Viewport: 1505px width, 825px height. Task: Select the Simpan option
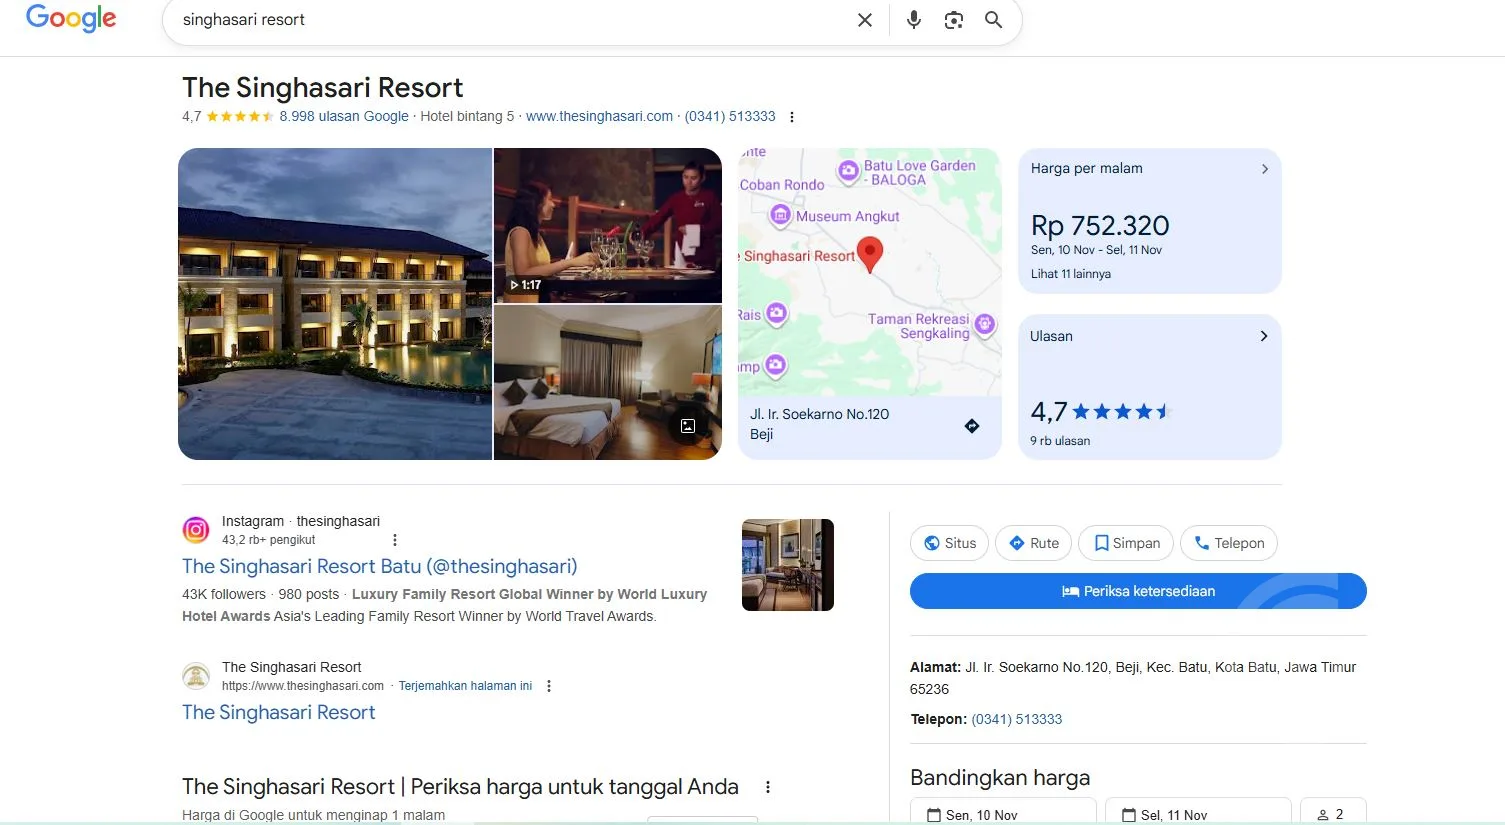[1125, 542]
